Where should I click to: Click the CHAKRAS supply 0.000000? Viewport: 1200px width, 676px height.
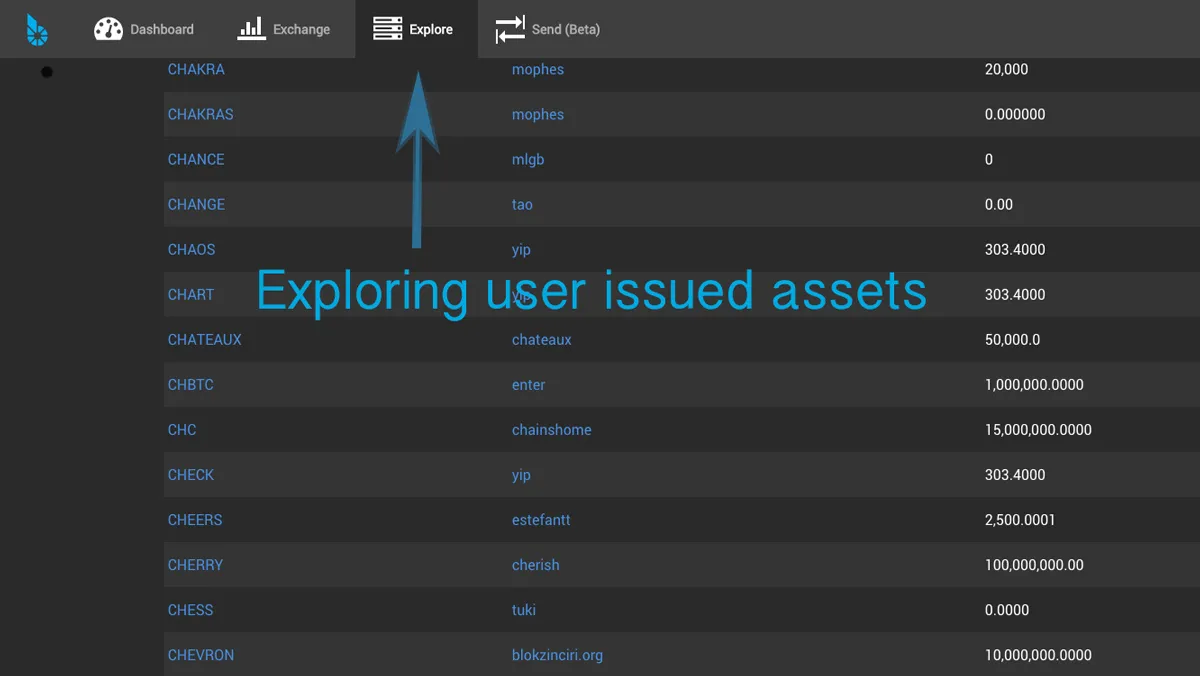pos(1015,114)
